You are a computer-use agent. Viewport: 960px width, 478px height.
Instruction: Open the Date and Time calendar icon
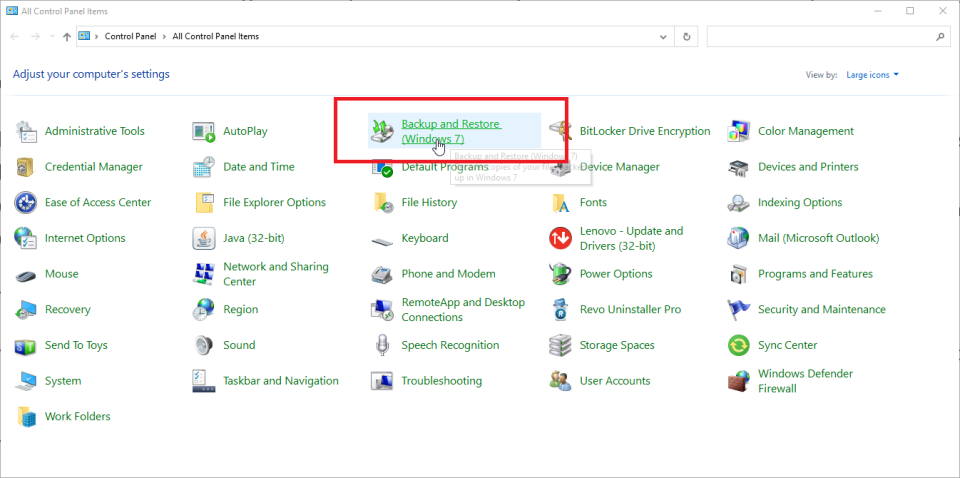click(x=204, y=166)
